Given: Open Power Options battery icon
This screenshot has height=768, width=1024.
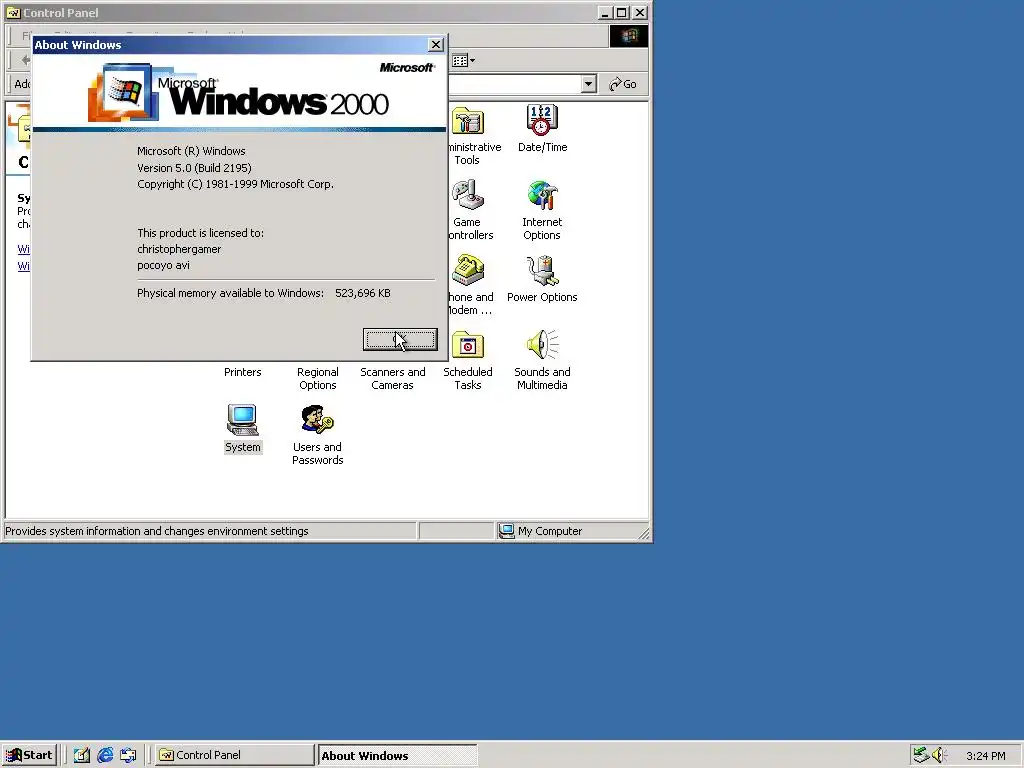Looking at the screenshot, I should (x=542, y=270).
